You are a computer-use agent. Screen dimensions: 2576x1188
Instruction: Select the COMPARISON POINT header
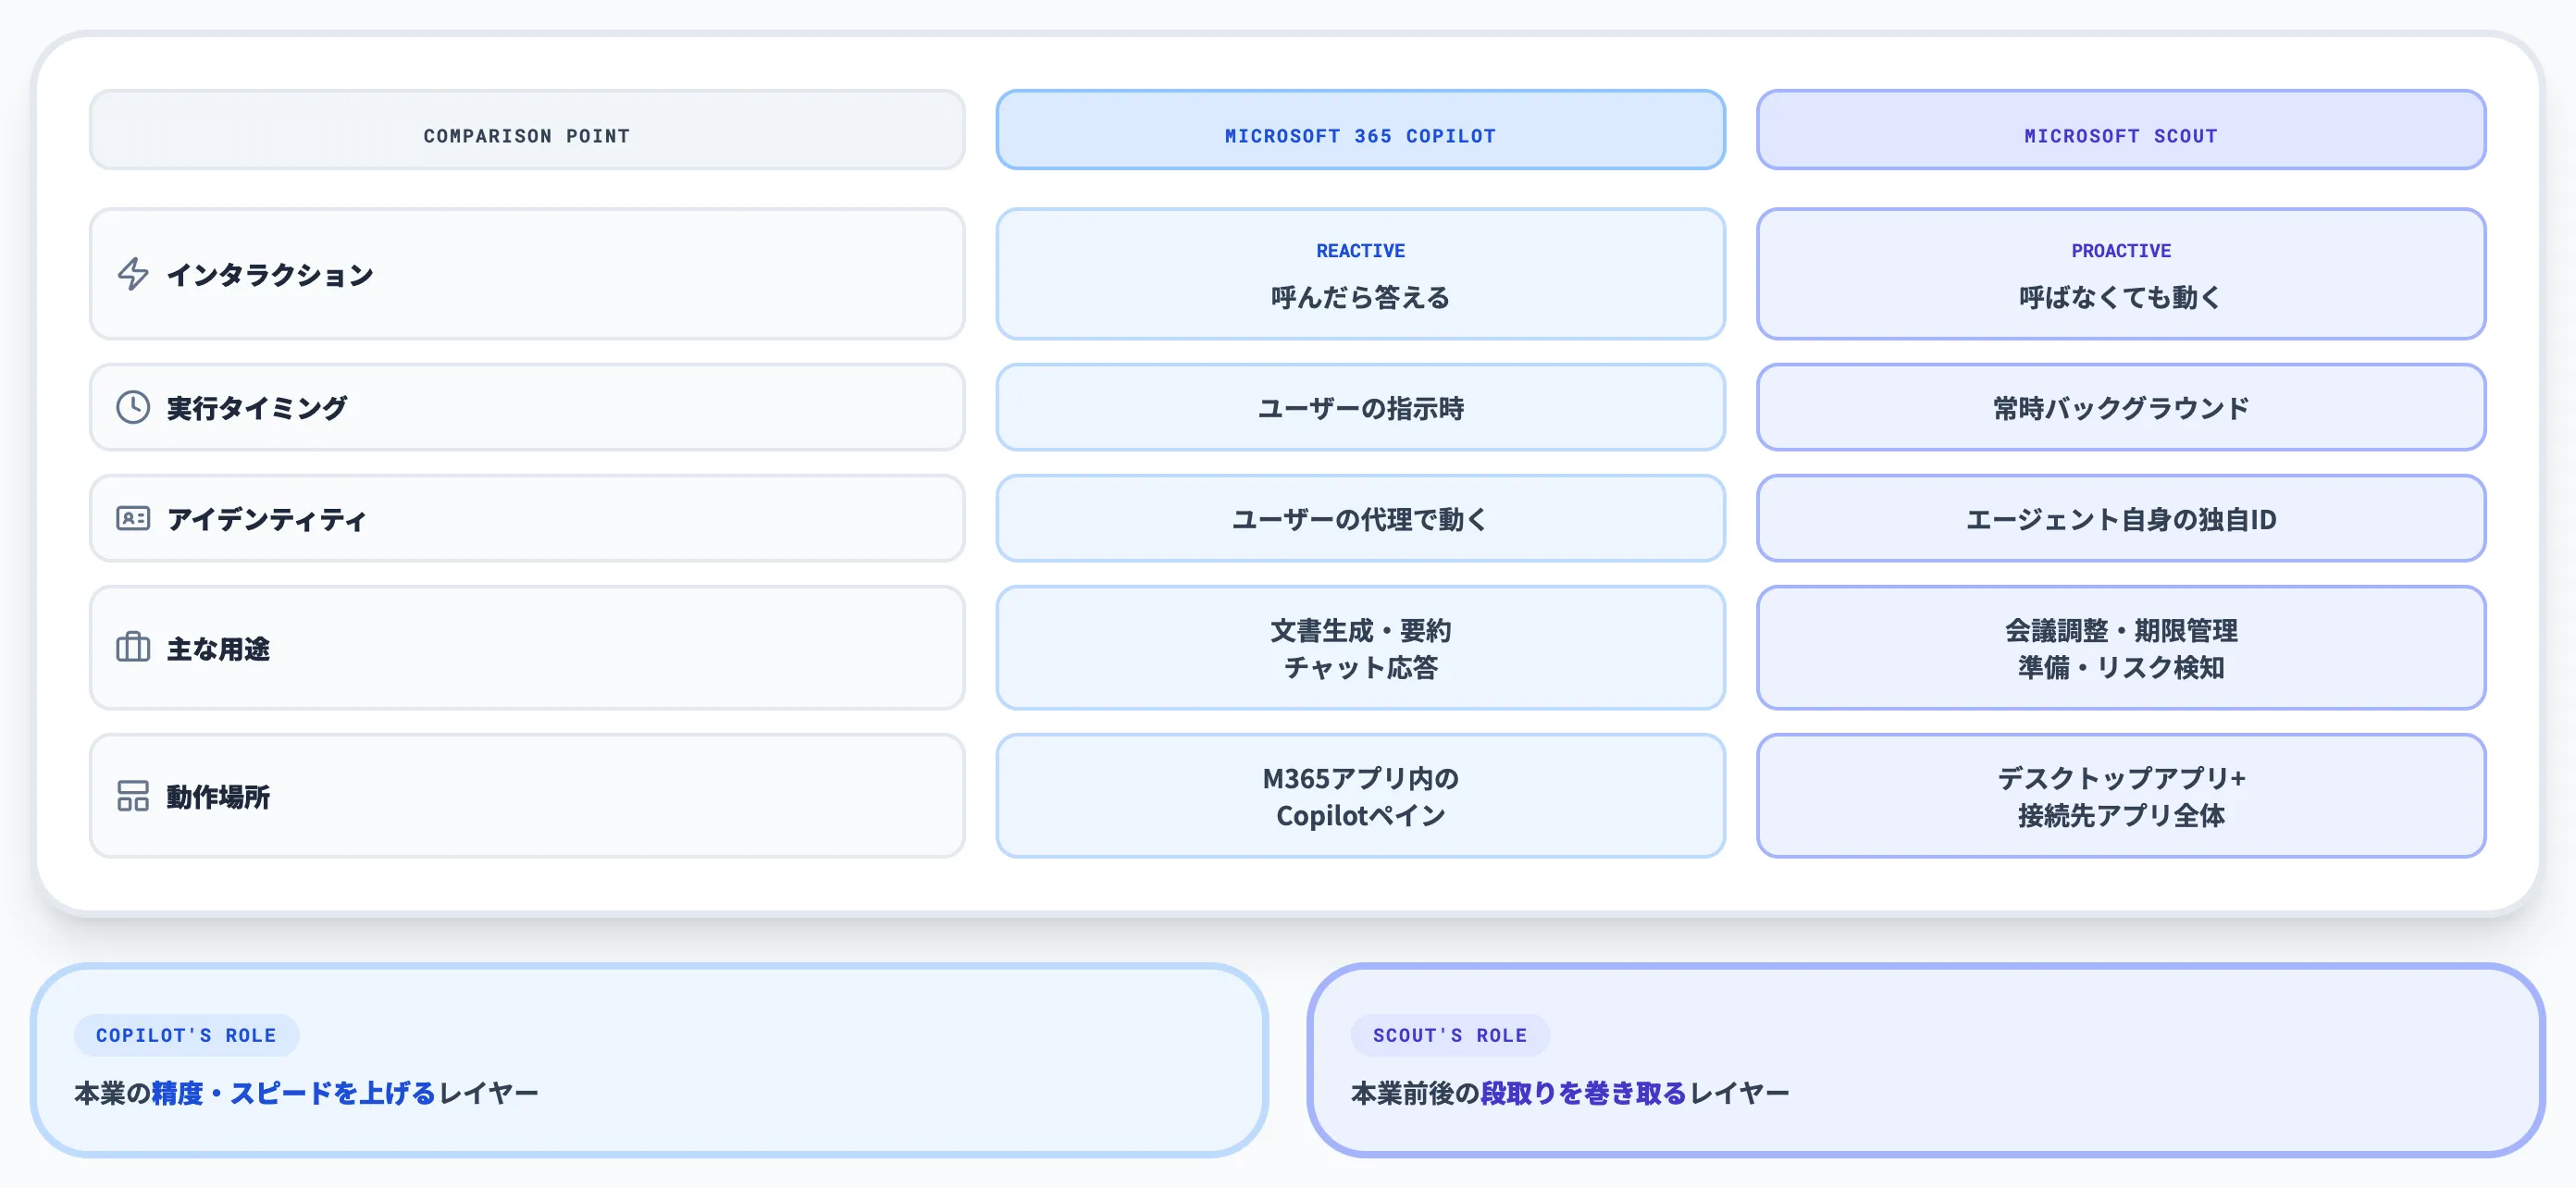pyautogui.click(x=527, y=131)
